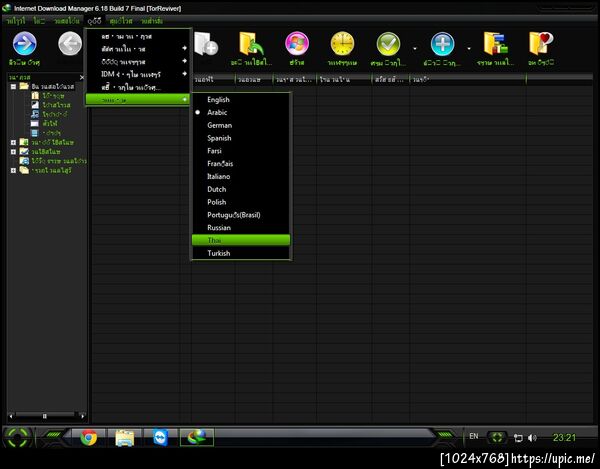This screenshot has width=600, height=469.
Task: Open the highlighted green language submenu entry
Action: pyautogui.click(x=138, y=99)
